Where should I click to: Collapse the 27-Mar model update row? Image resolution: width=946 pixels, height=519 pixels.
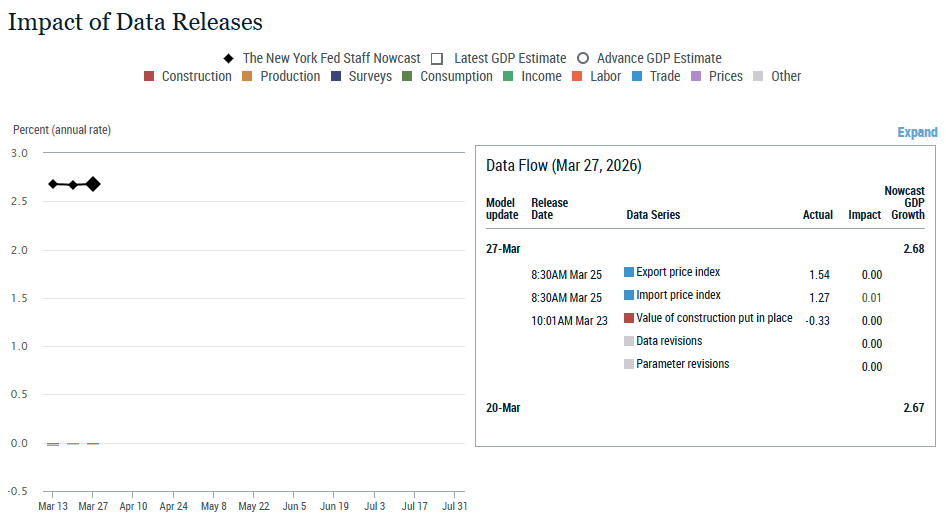click(503, 248)
